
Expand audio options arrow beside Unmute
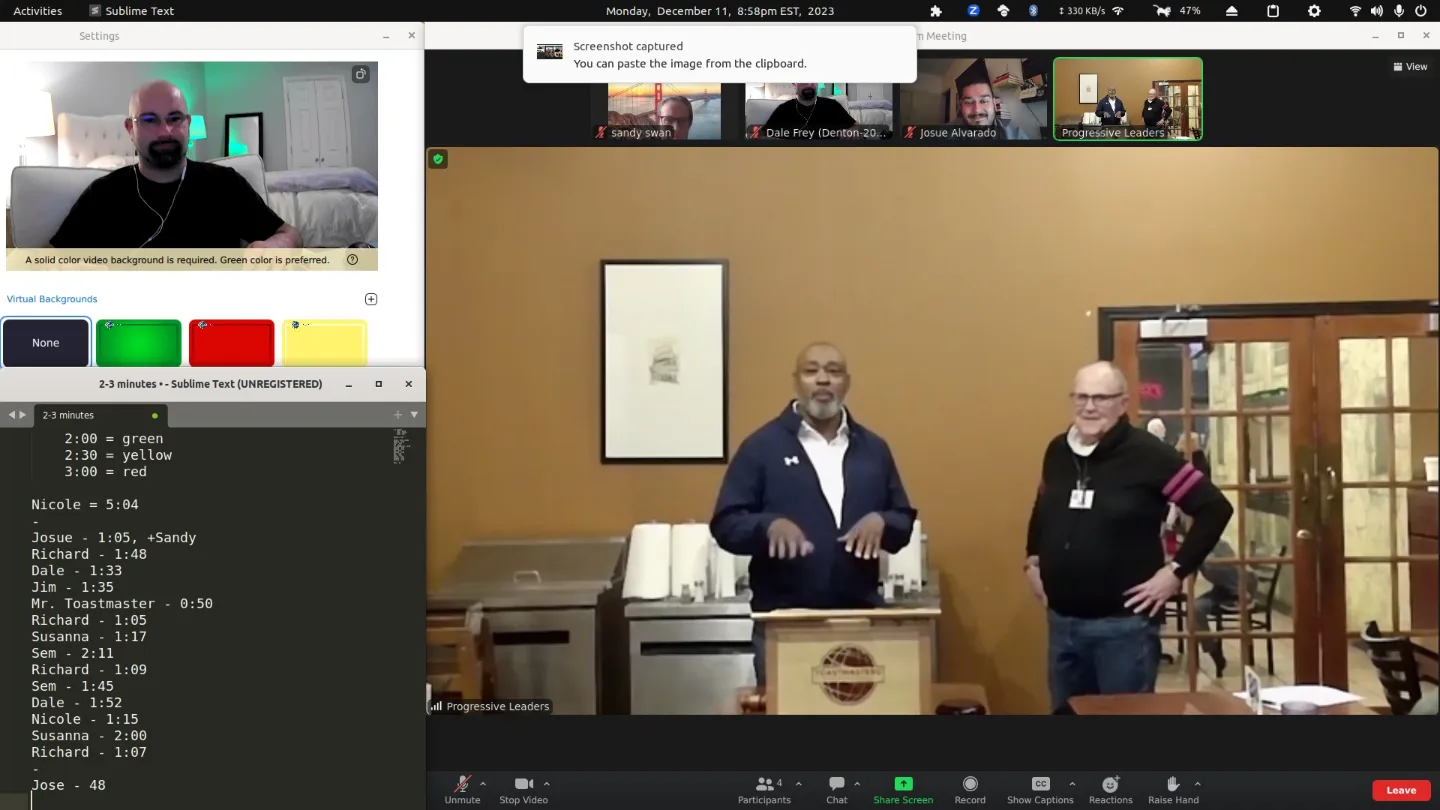pyautogui.click(x=483, y=784)
